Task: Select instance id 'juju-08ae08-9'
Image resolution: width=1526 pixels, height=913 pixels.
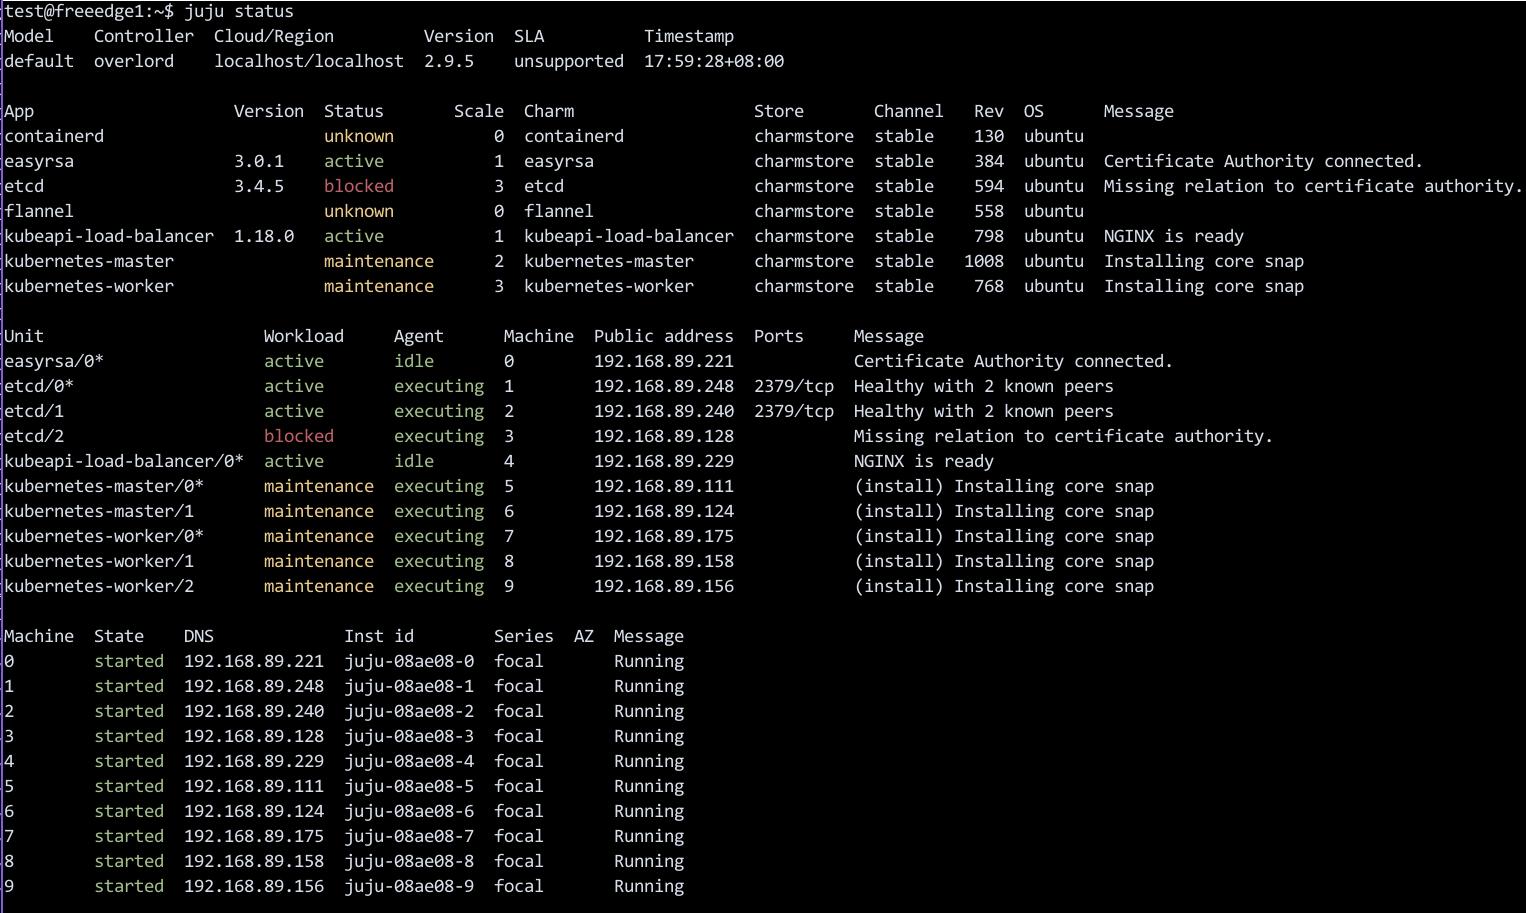Action: (409, 886)
